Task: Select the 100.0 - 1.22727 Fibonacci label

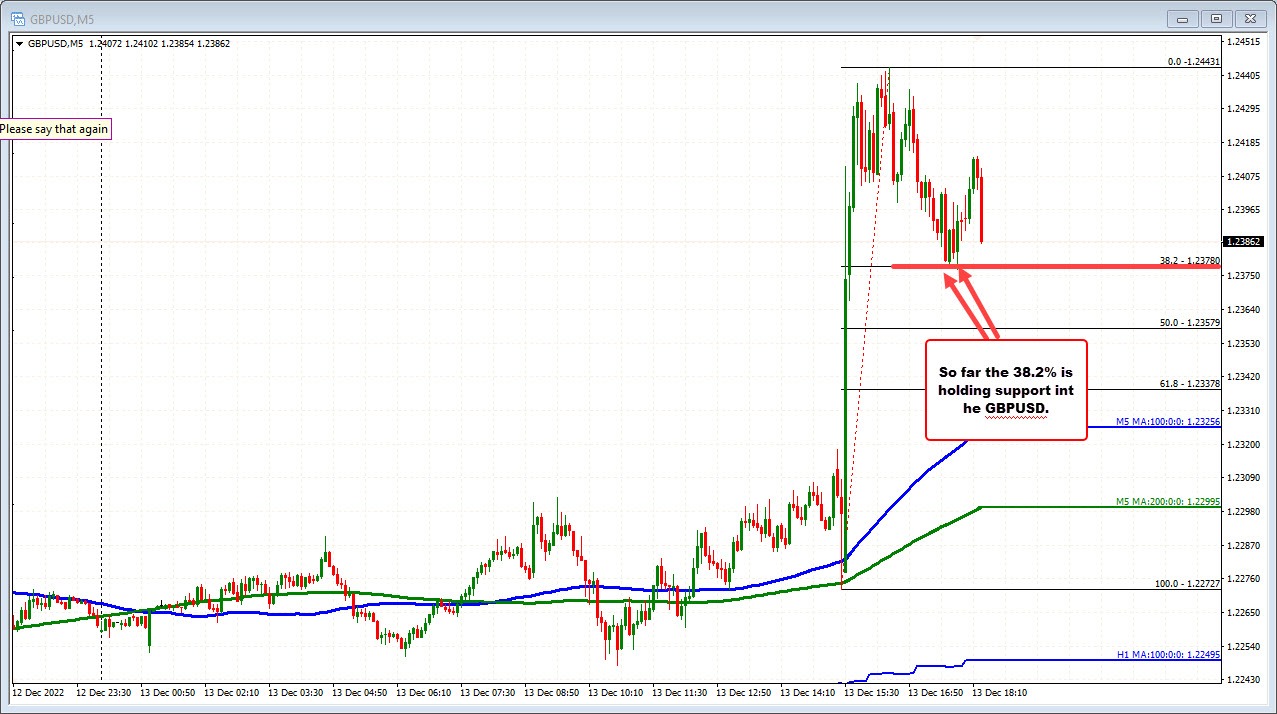Action: pyautogui.click(x=1187, y=583)
